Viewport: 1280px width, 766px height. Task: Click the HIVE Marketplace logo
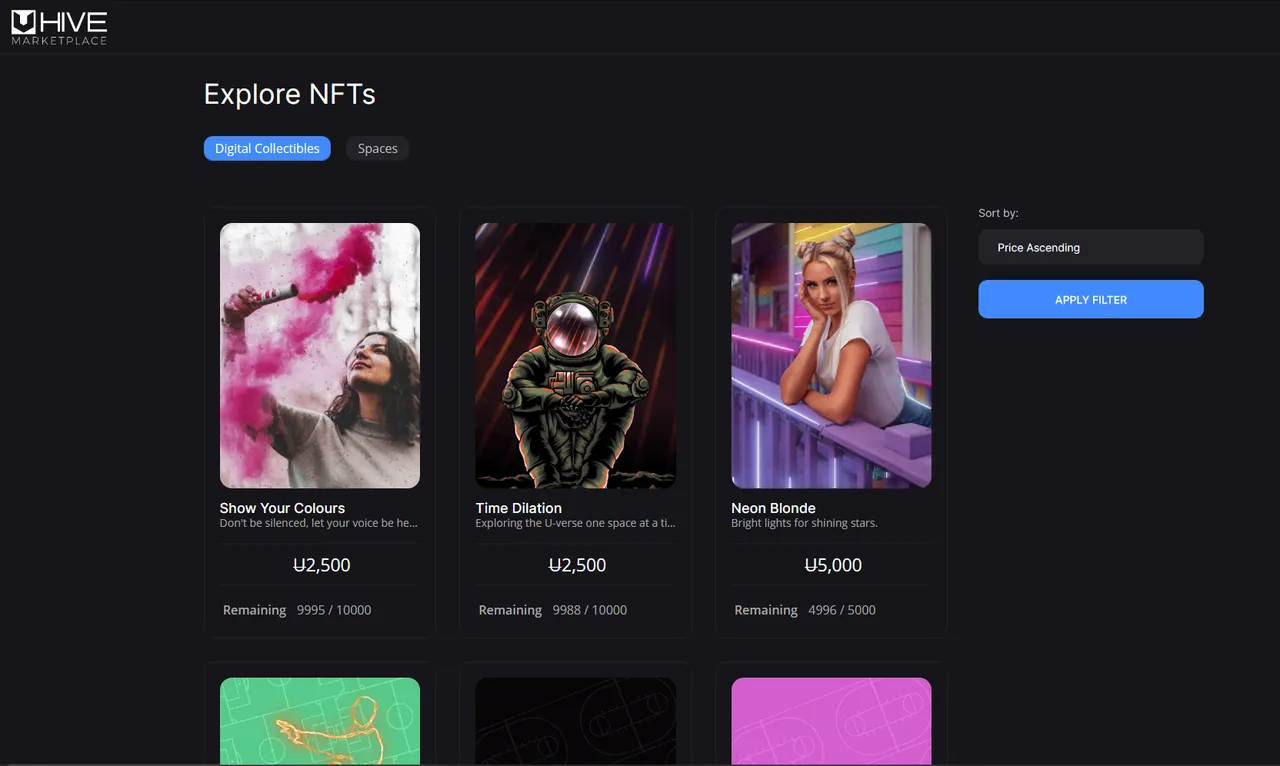coord(59,27)
